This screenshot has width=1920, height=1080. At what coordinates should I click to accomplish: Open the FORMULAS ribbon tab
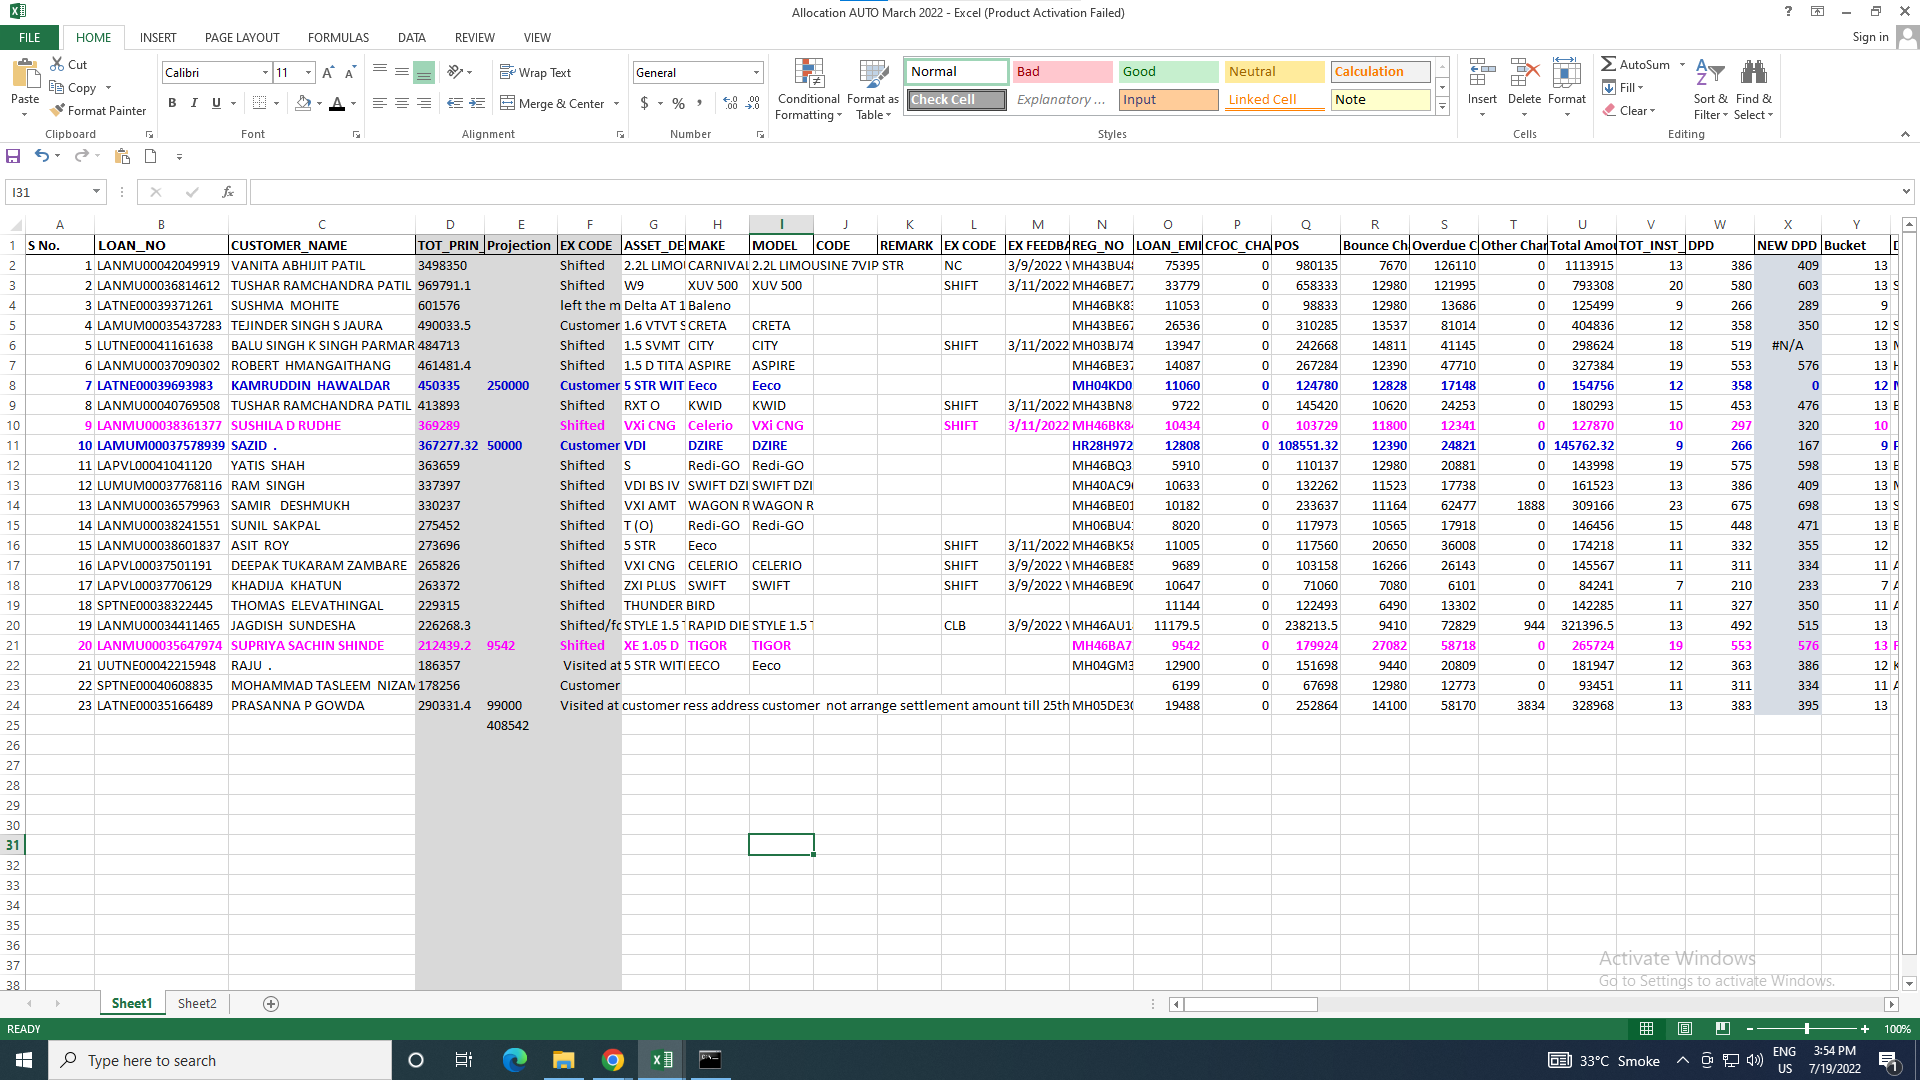[338, 38]
